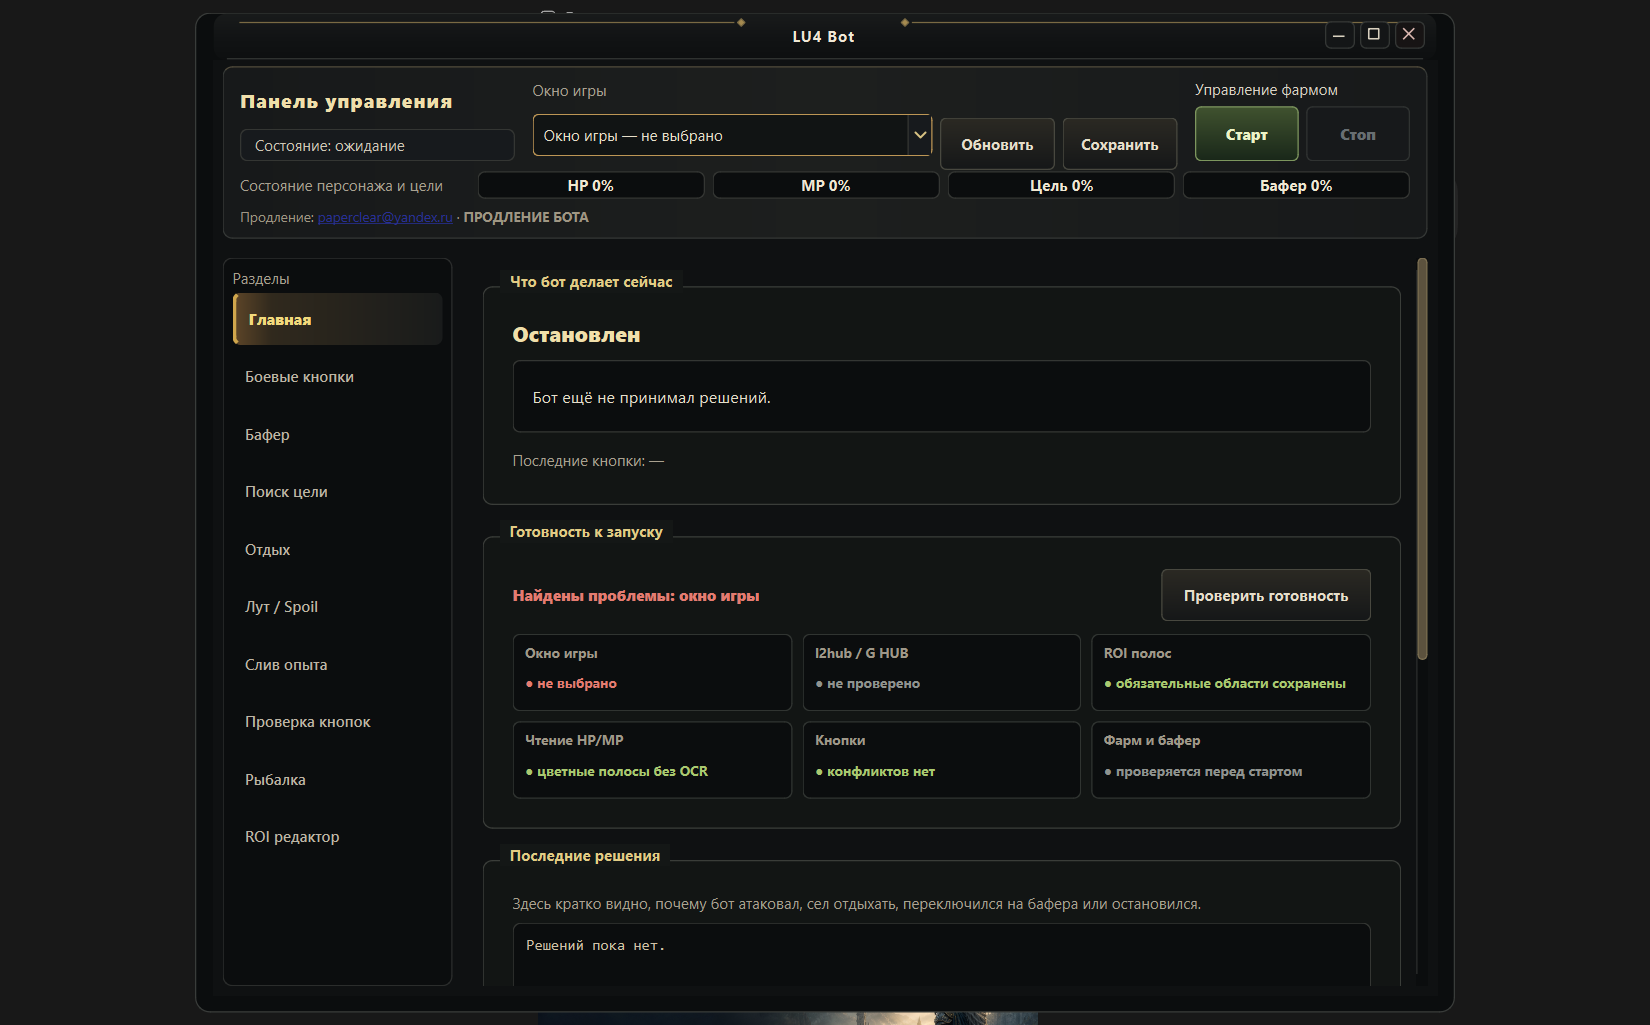Switch to the Рыбалка section
The image size is (1650, 1025).
coord(338,779)
